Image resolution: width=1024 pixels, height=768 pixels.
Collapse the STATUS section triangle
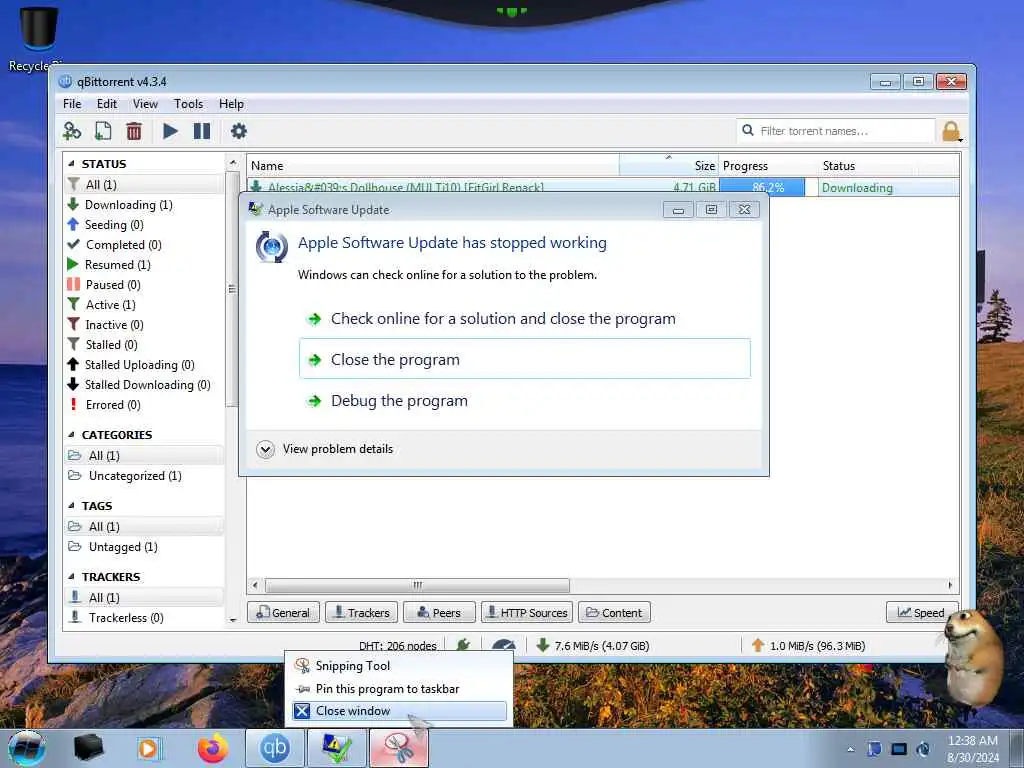tap(71, 164)
